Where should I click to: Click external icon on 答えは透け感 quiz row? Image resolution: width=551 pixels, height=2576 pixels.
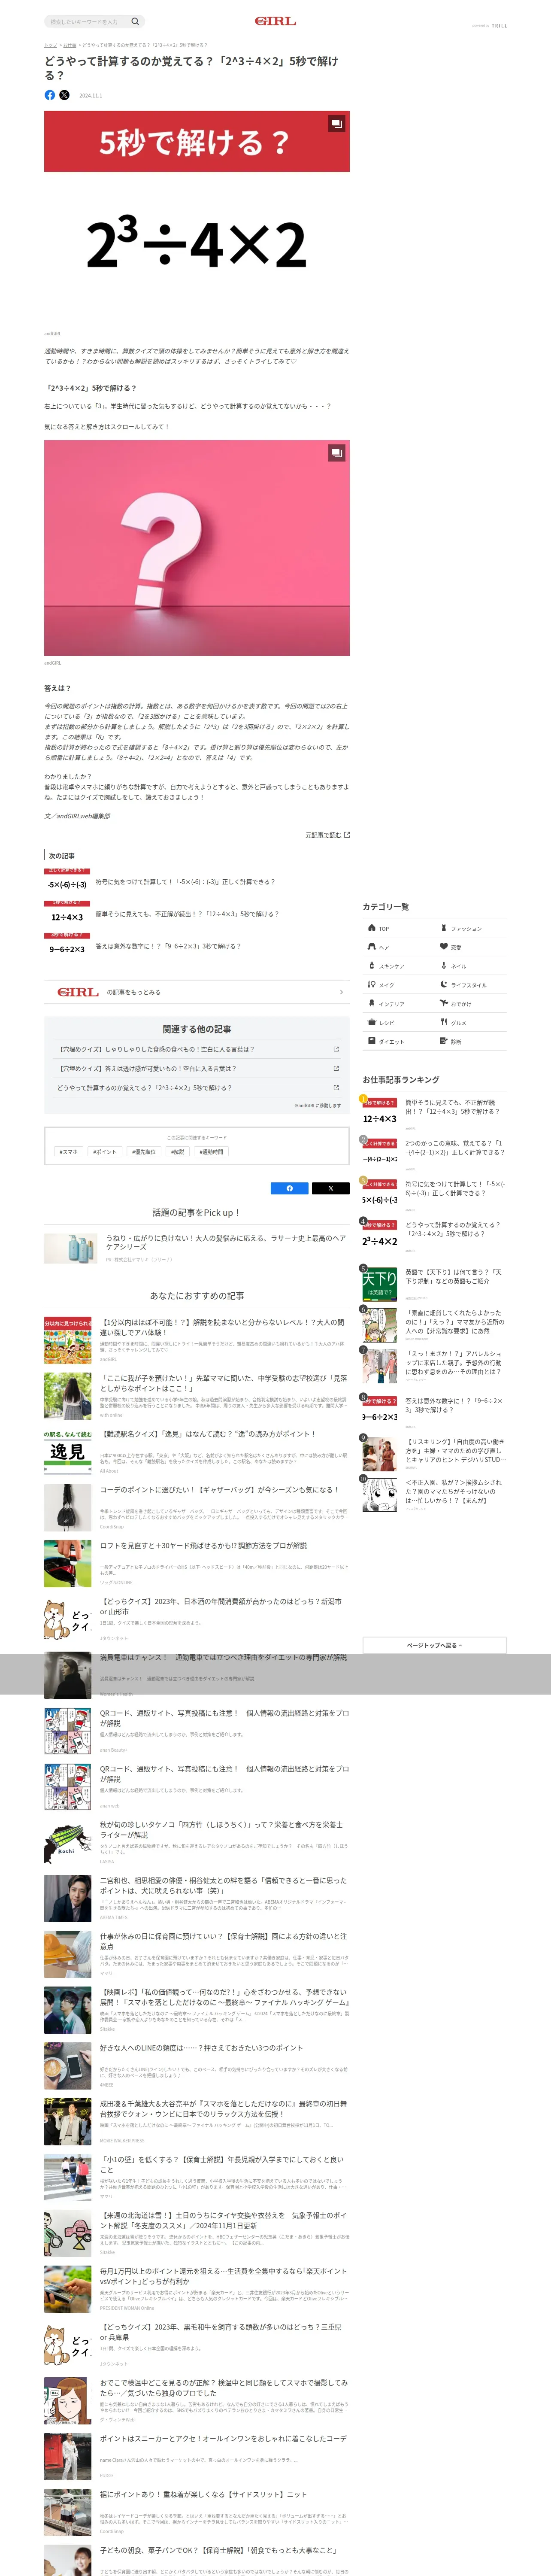[336, 1069]
